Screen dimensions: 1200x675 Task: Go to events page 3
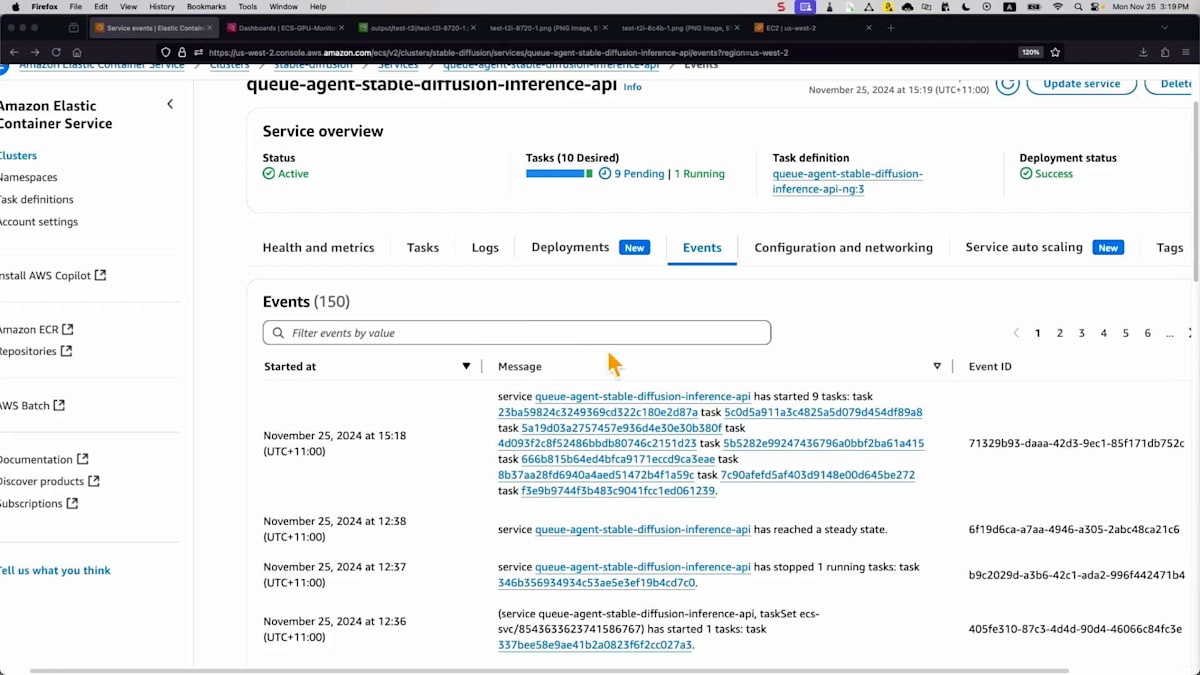point(1082,333)
